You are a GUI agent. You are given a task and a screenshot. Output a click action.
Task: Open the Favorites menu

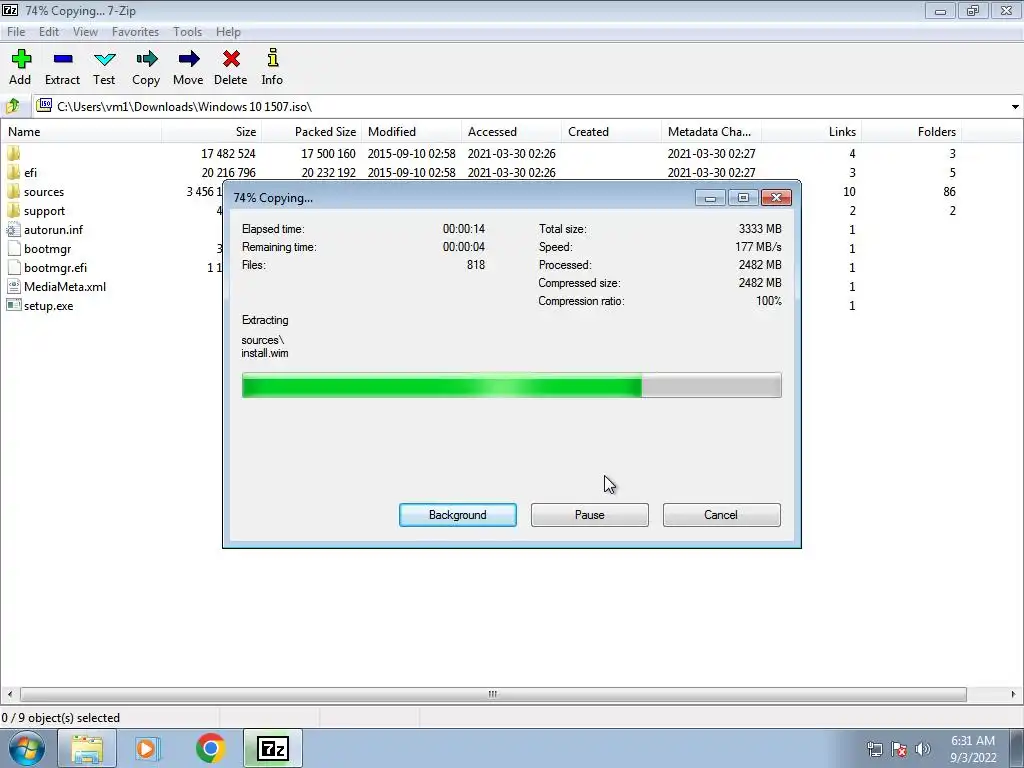pyautogui.click(x=135, y=31)
